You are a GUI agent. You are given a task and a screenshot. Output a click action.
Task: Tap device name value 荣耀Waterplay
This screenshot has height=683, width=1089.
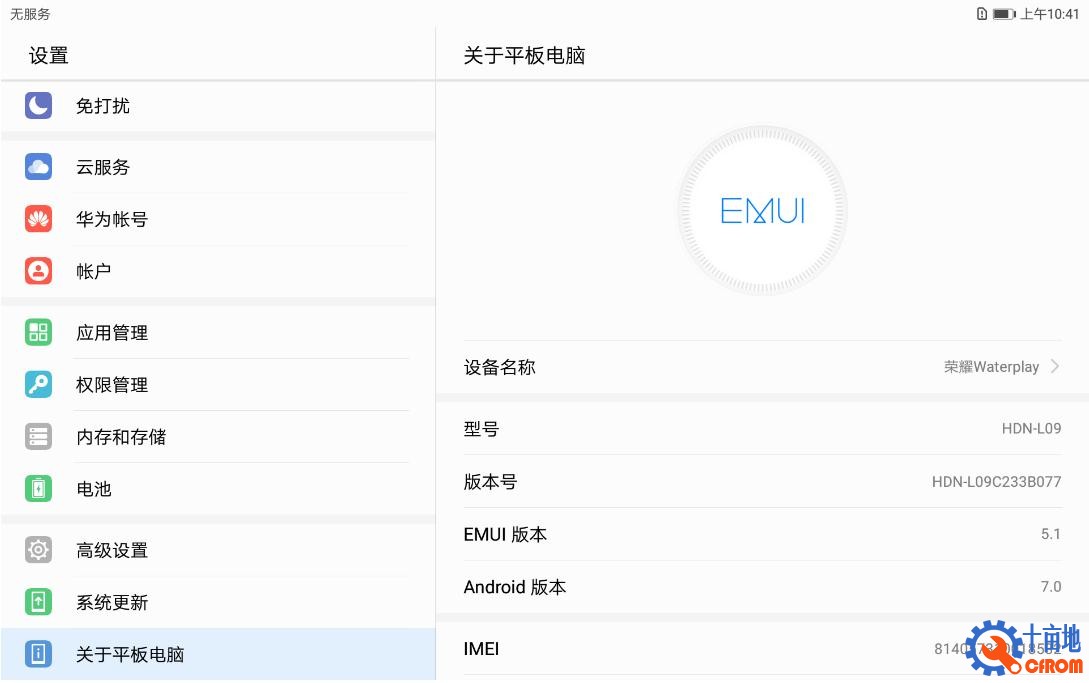click(x=991, y=367)
